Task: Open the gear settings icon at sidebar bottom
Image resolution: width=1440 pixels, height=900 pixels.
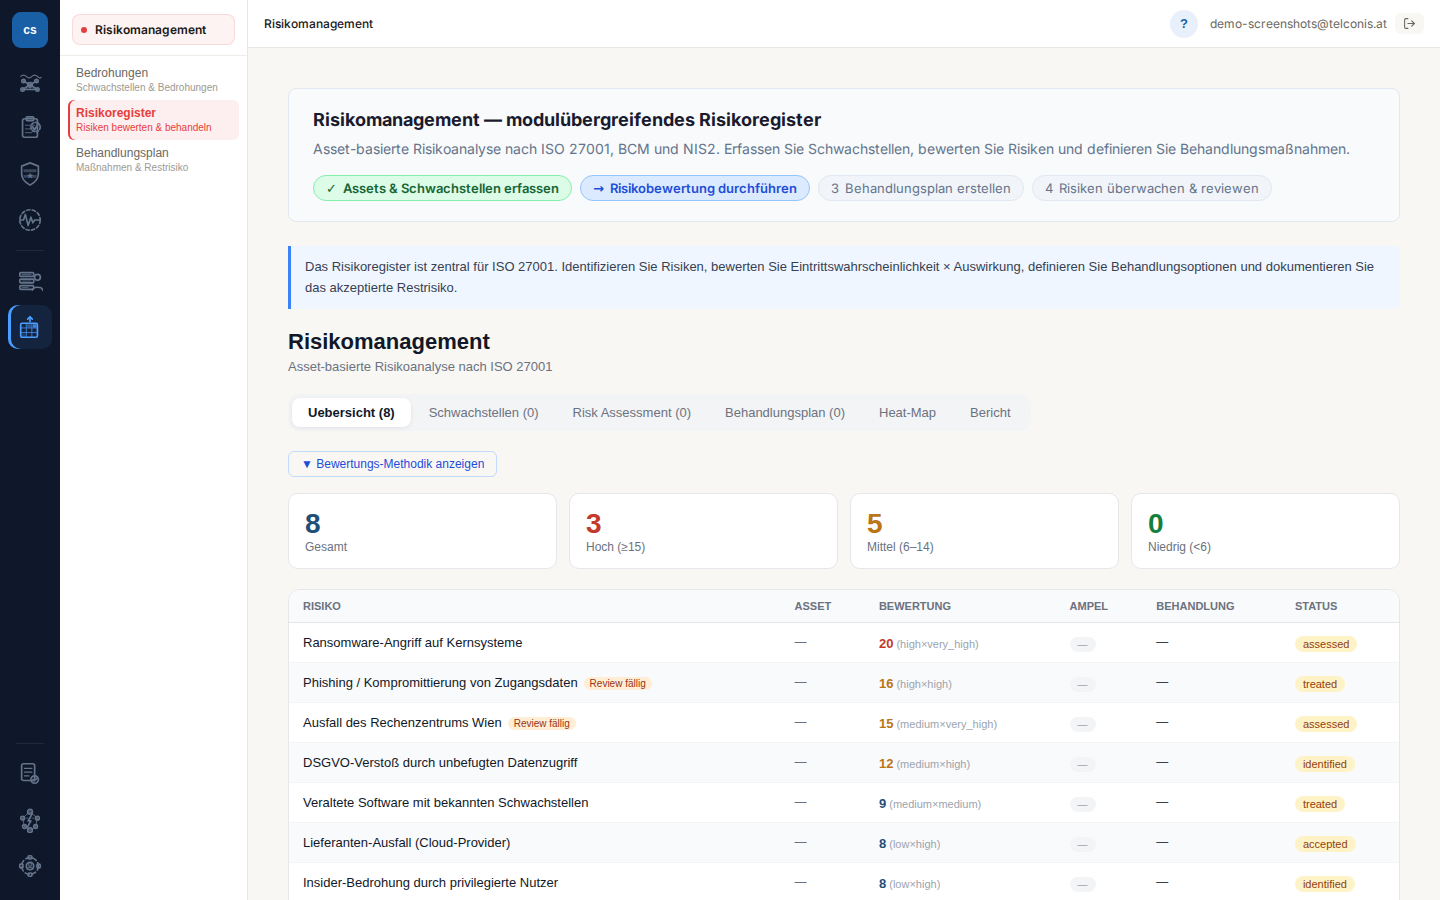Action: [30, 866]
